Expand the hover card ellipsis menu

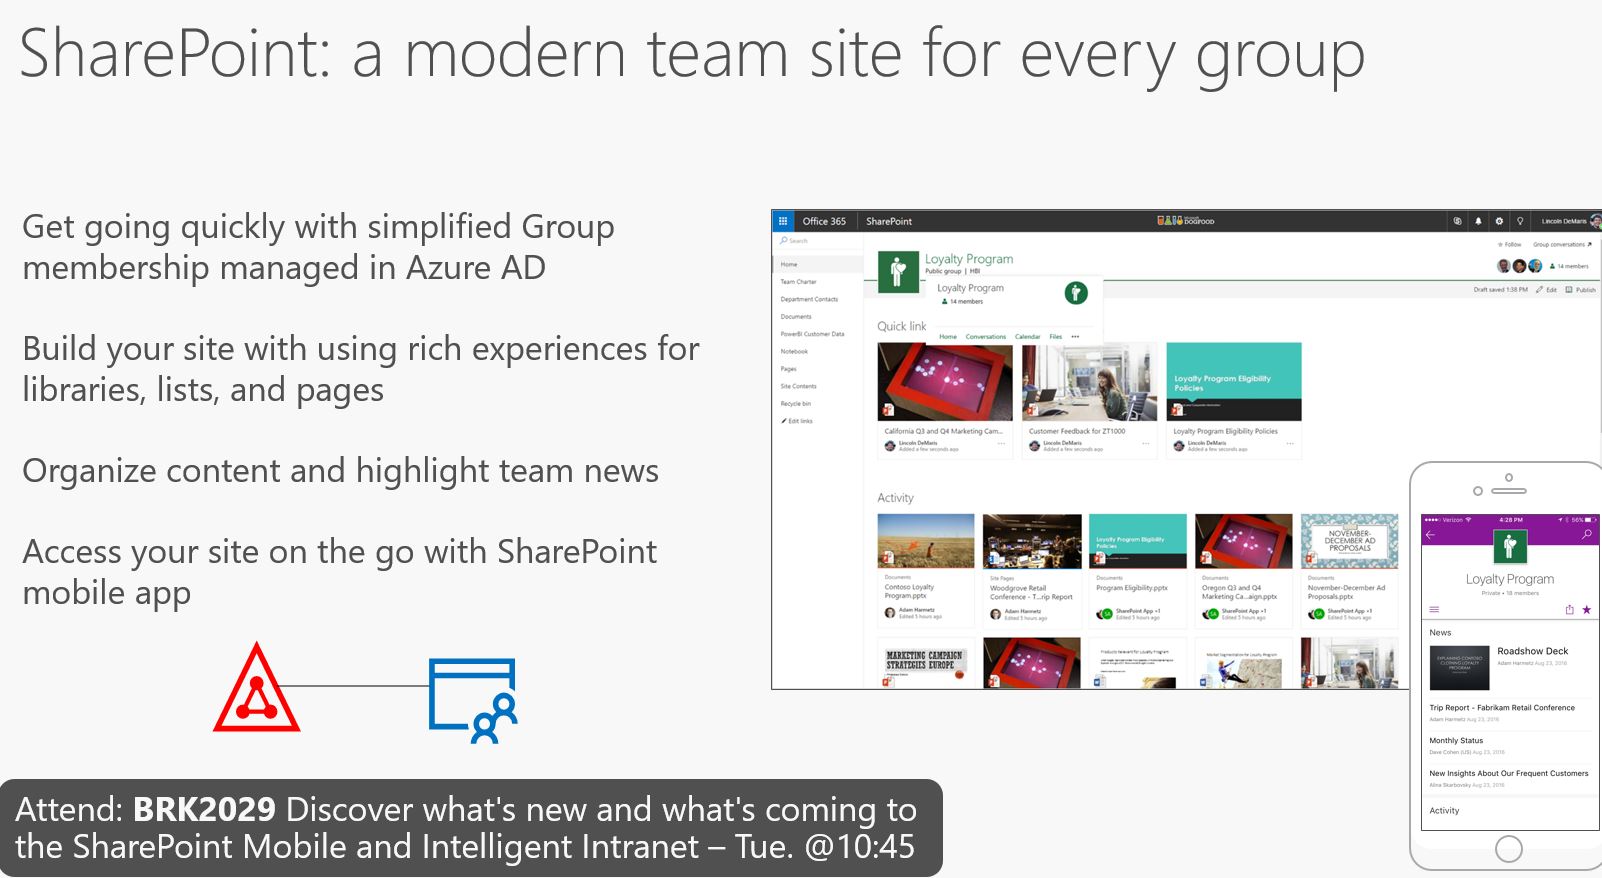pos(1075,337)
